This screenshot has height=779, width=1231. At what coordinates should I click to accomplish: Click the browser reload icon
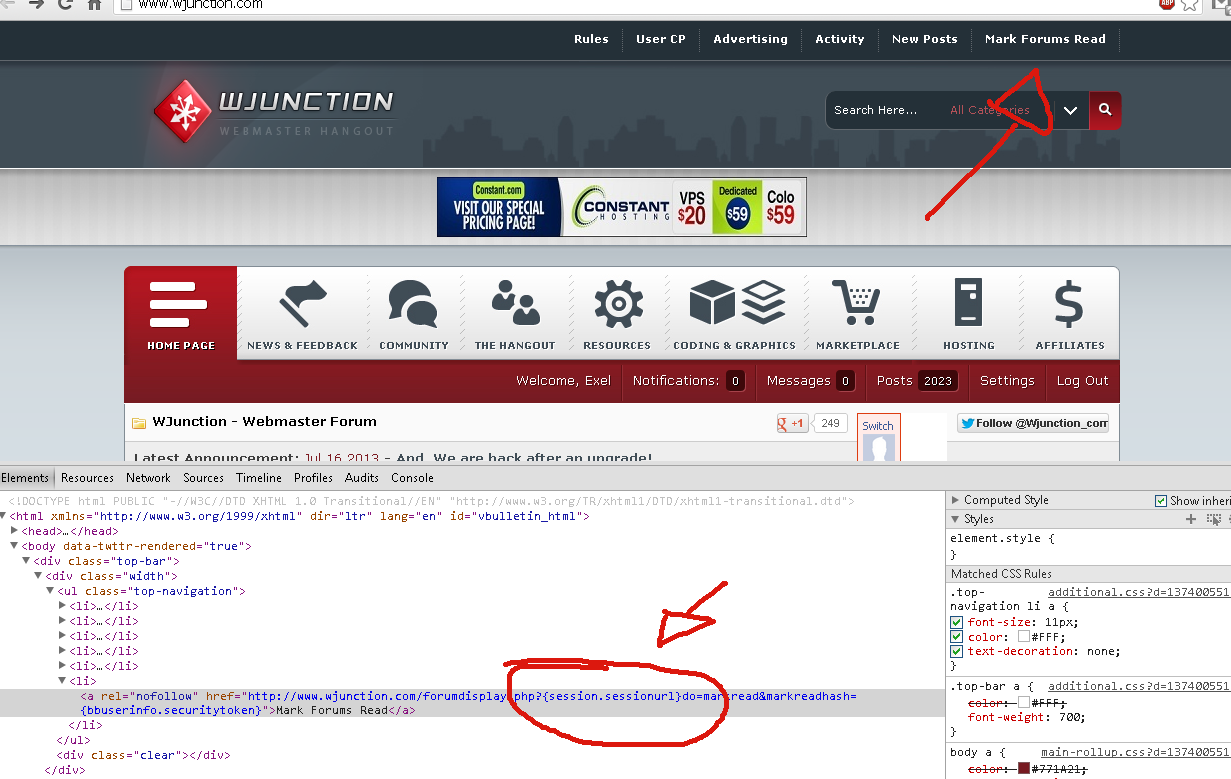[x=66, y=4]
